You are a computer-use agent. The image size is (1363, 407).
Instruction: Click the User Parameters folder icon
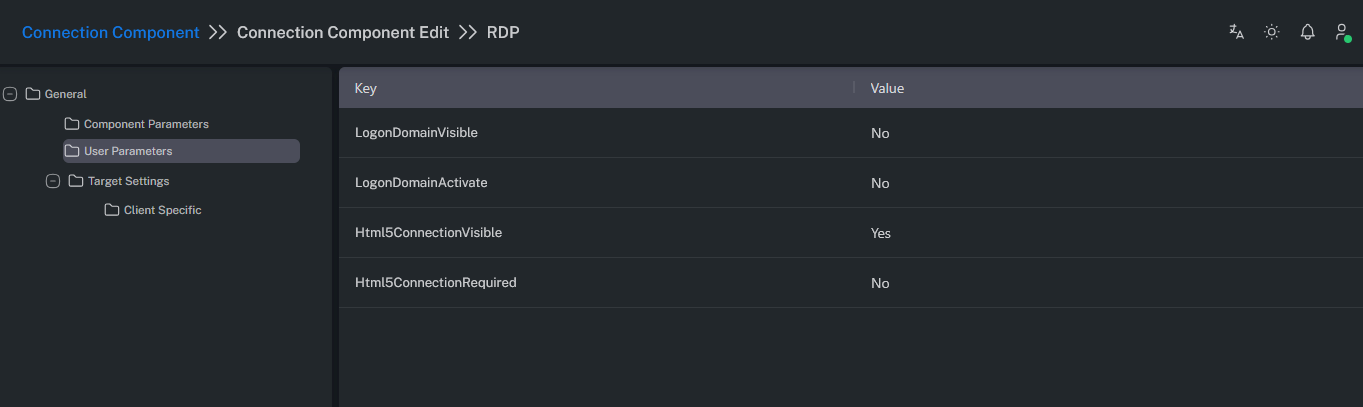(71, 151)
